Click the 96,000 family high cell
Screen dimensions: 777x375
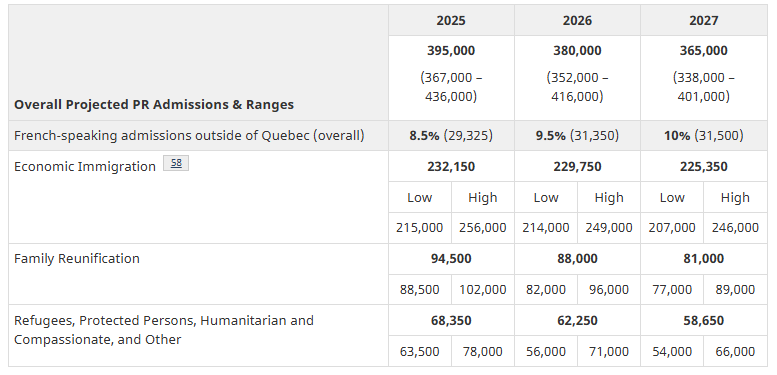(609, 289)
